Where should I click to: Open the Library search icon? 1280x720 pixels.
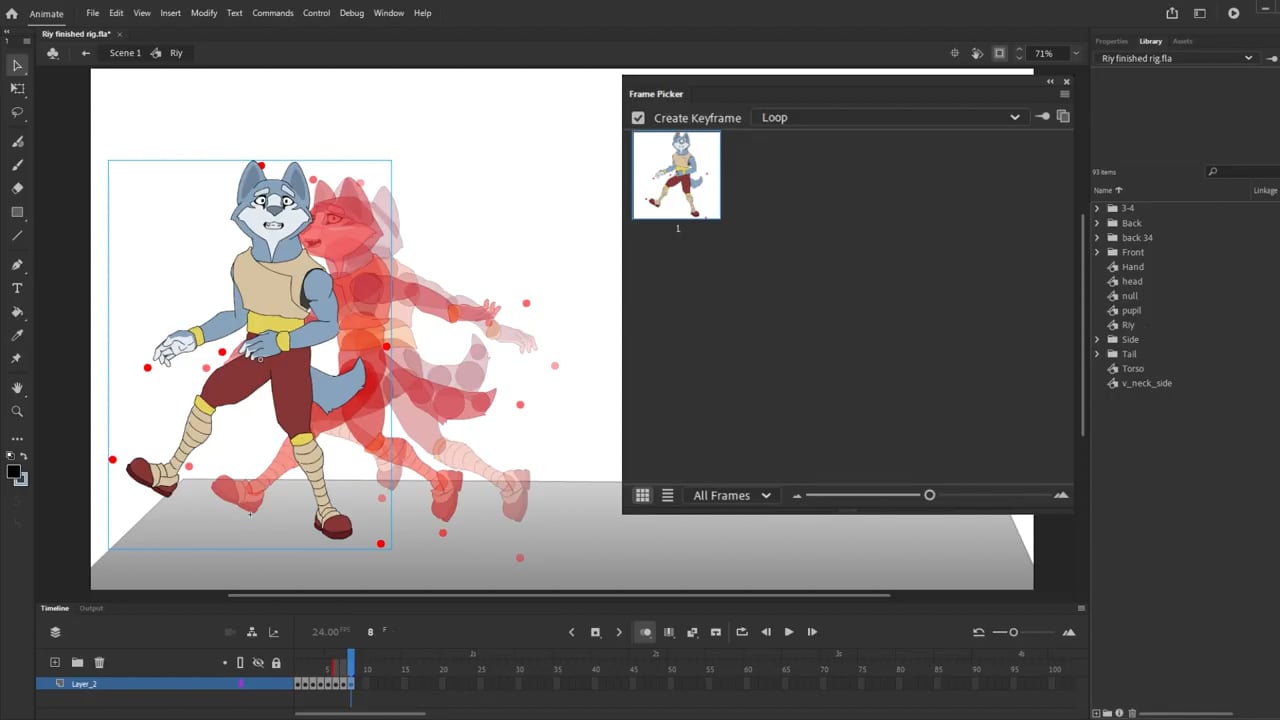pos(1213,172)
